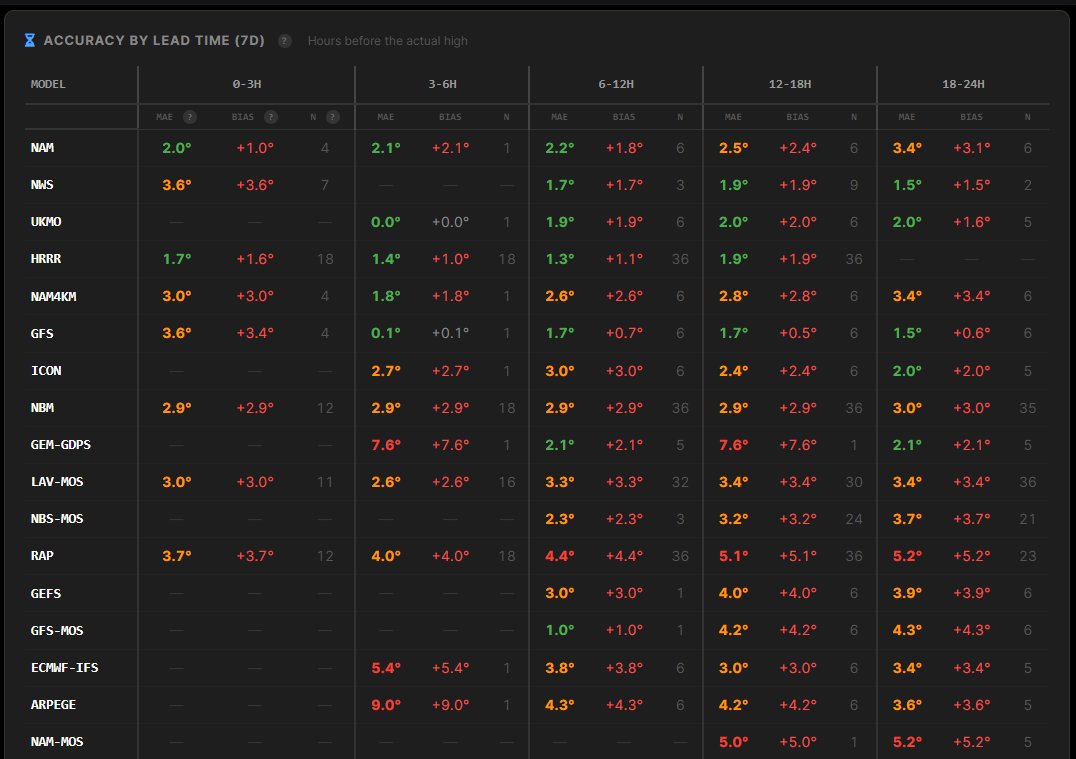The image size is (1076, 759).
Task: Select the NBM model row label
Action: coord(42,408)
